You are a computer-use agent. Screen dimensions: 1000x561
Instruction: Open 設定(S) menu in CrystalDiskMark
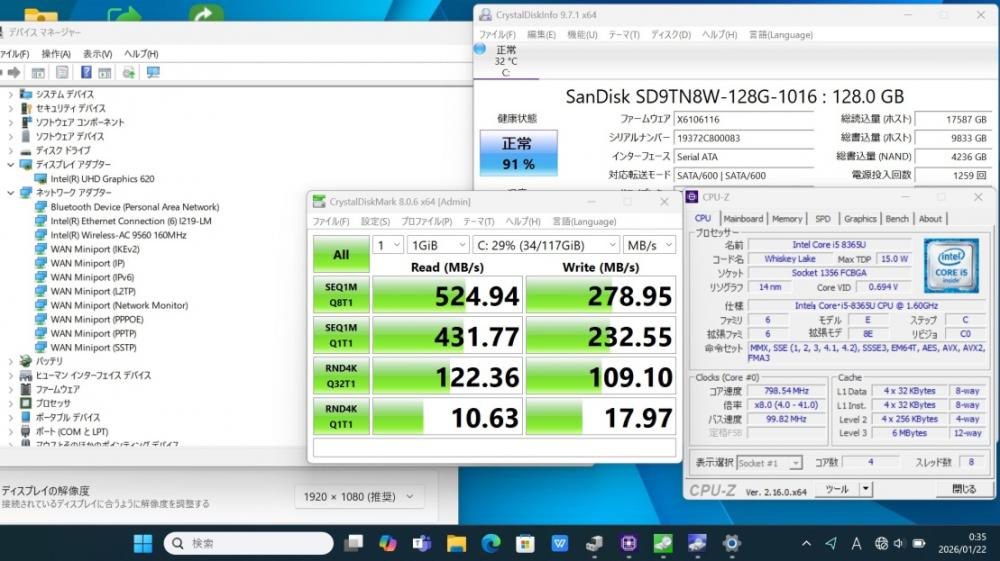375,222
